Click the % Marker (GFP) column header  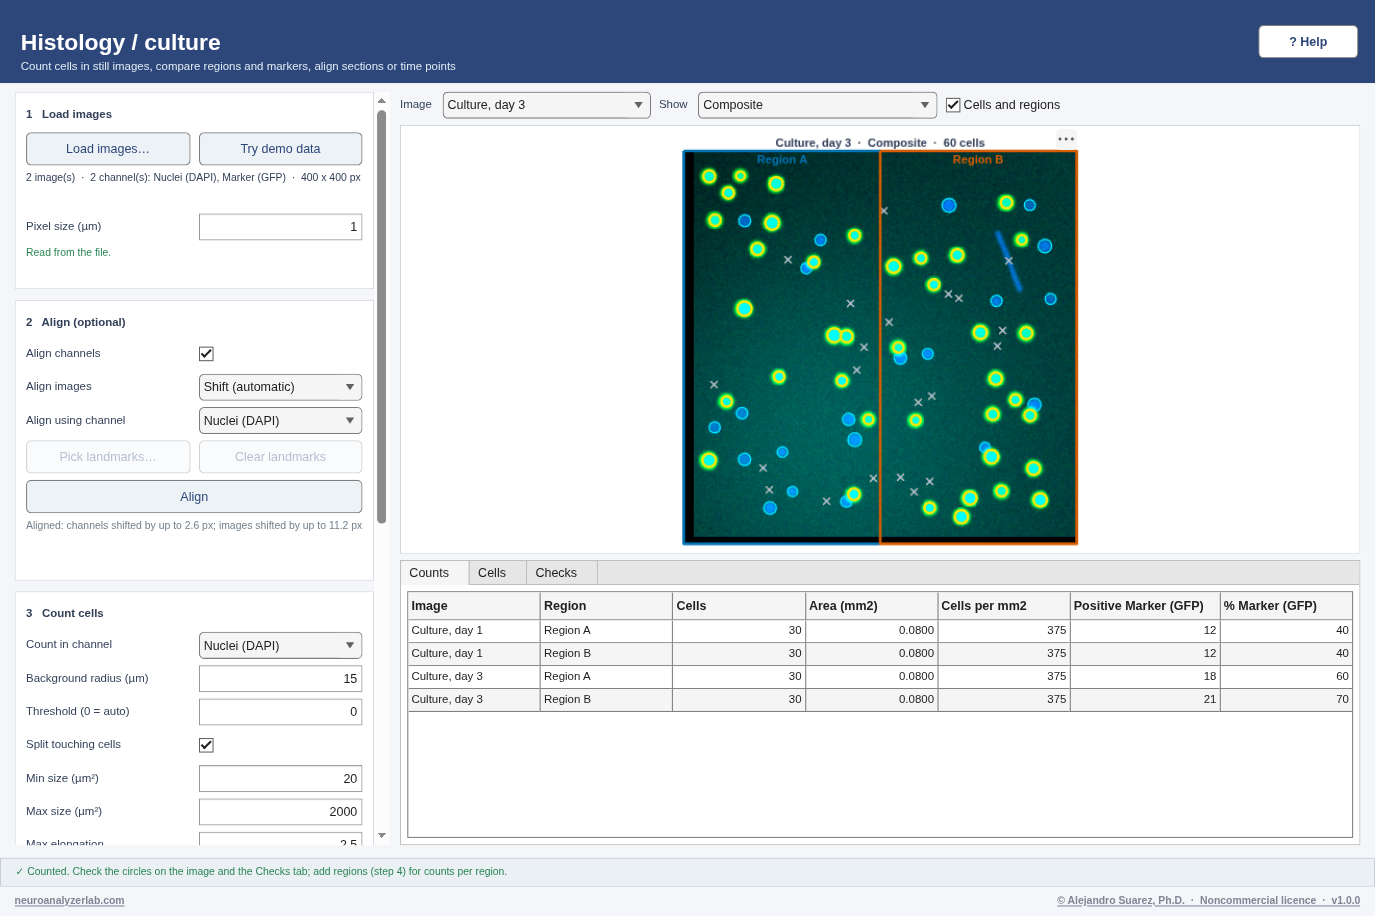(x=1286, y=606)
